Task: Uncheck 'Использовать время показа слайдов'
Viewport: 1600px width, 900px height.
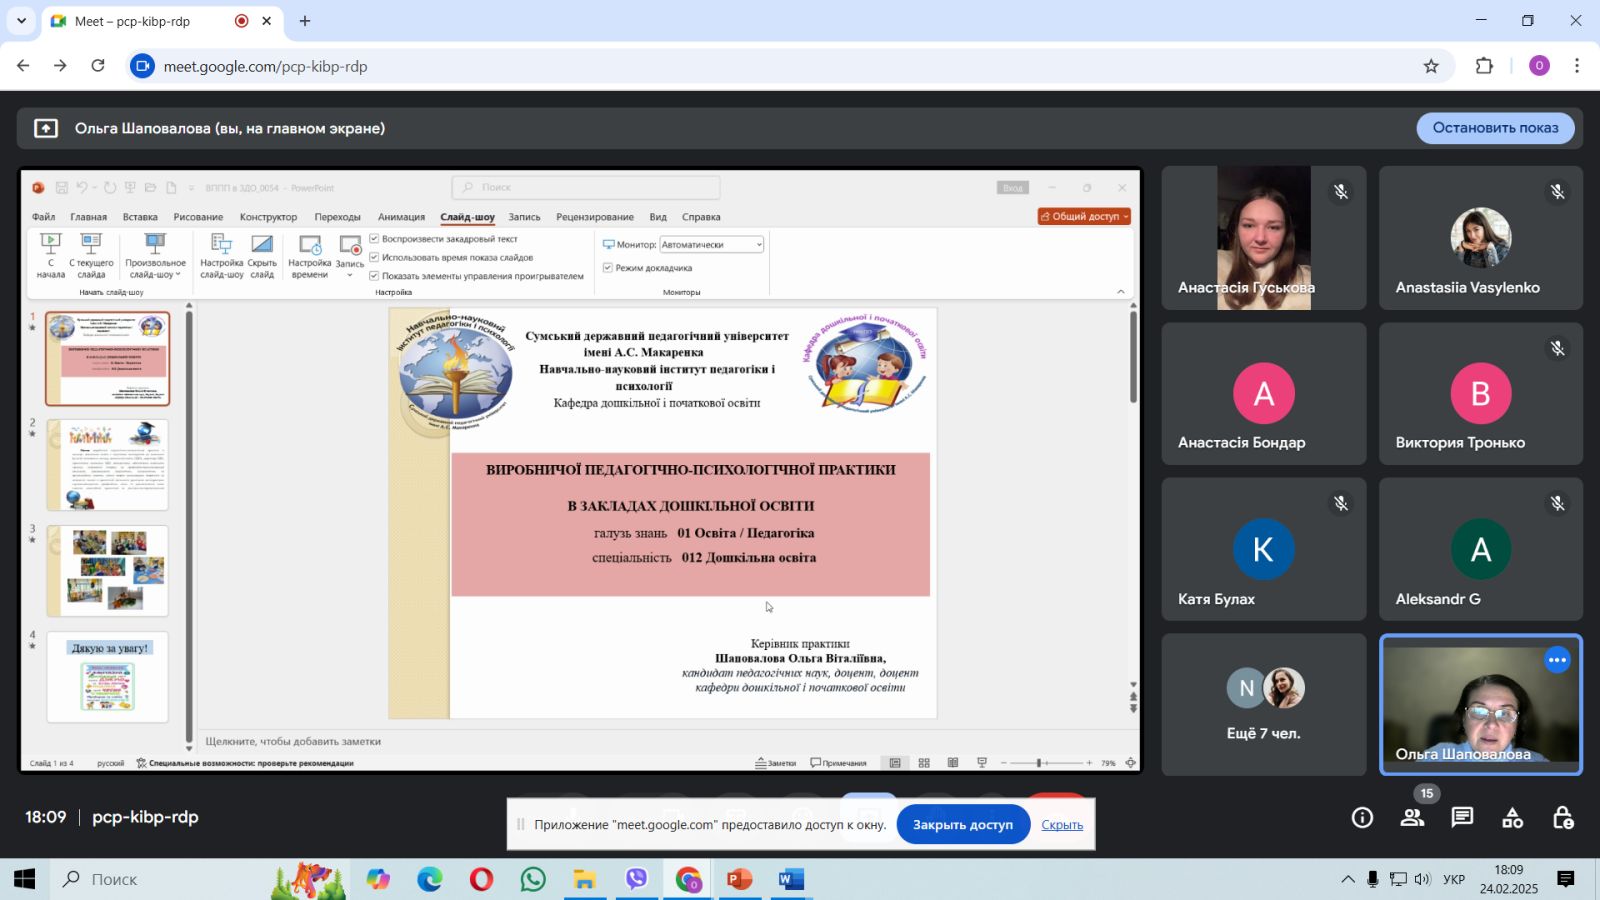Action: point(374,257)
